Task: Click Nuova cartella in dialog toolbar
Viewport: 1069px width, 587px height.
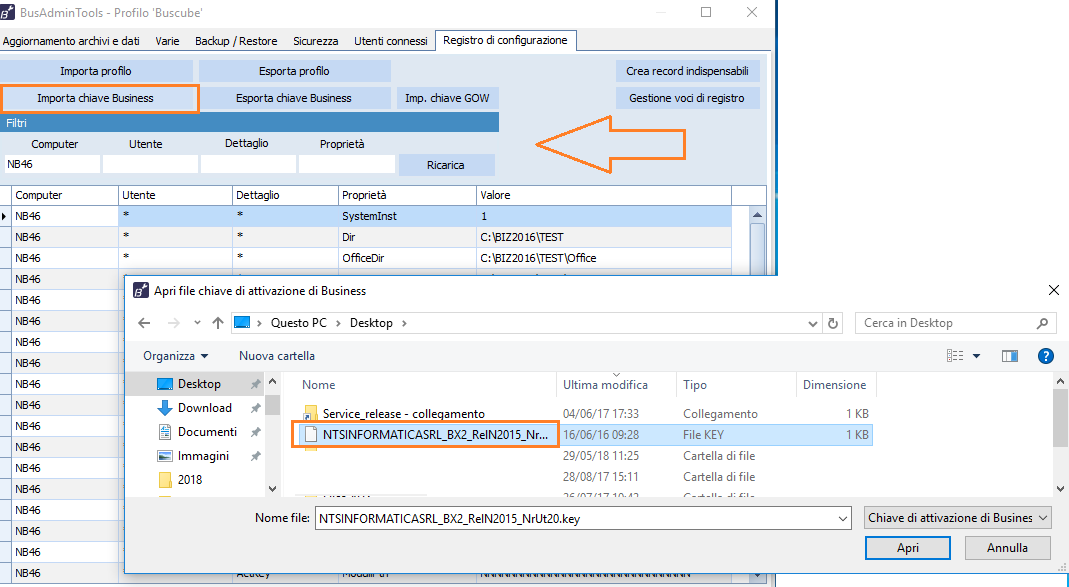Action: point(277,356)
